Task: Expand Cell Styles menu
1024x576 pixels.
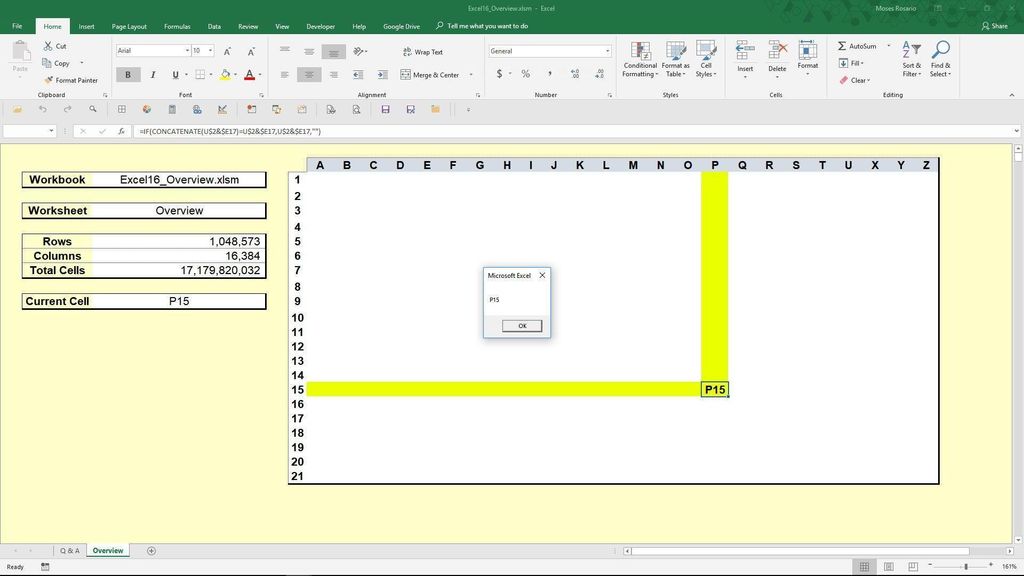Action: (x=706, y=60)
